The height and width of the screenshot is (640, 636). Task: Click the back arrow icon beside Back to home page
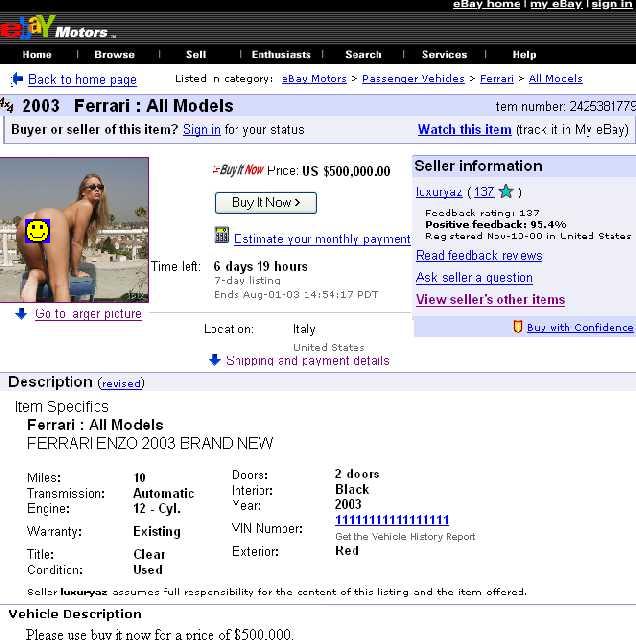(17, 79)
